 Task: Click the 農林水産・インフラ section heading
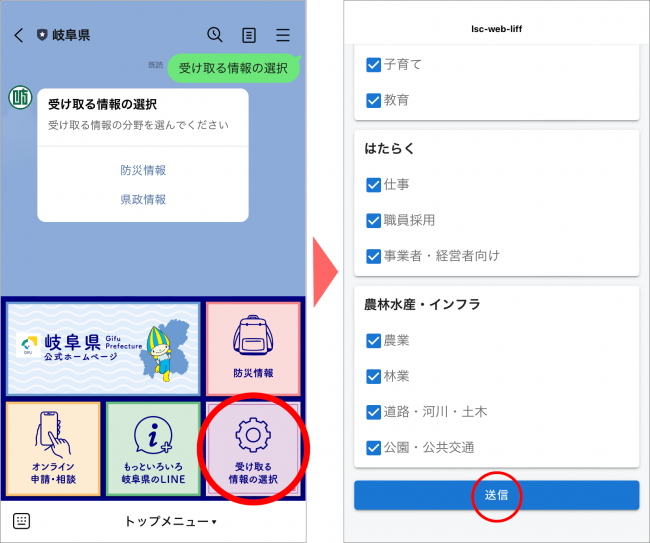(422, 304)
